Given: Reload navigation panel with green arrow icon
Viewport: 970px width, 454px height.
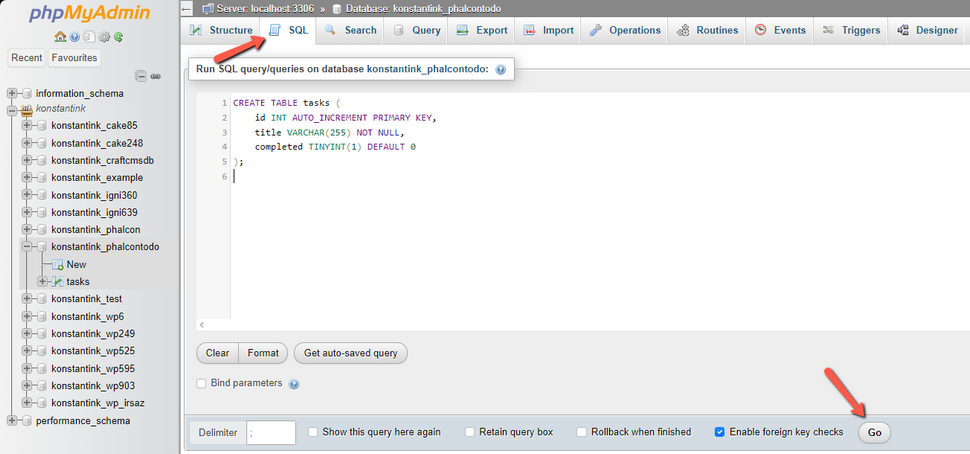Looking at the screenshot, I should click(x=118, y=37).
